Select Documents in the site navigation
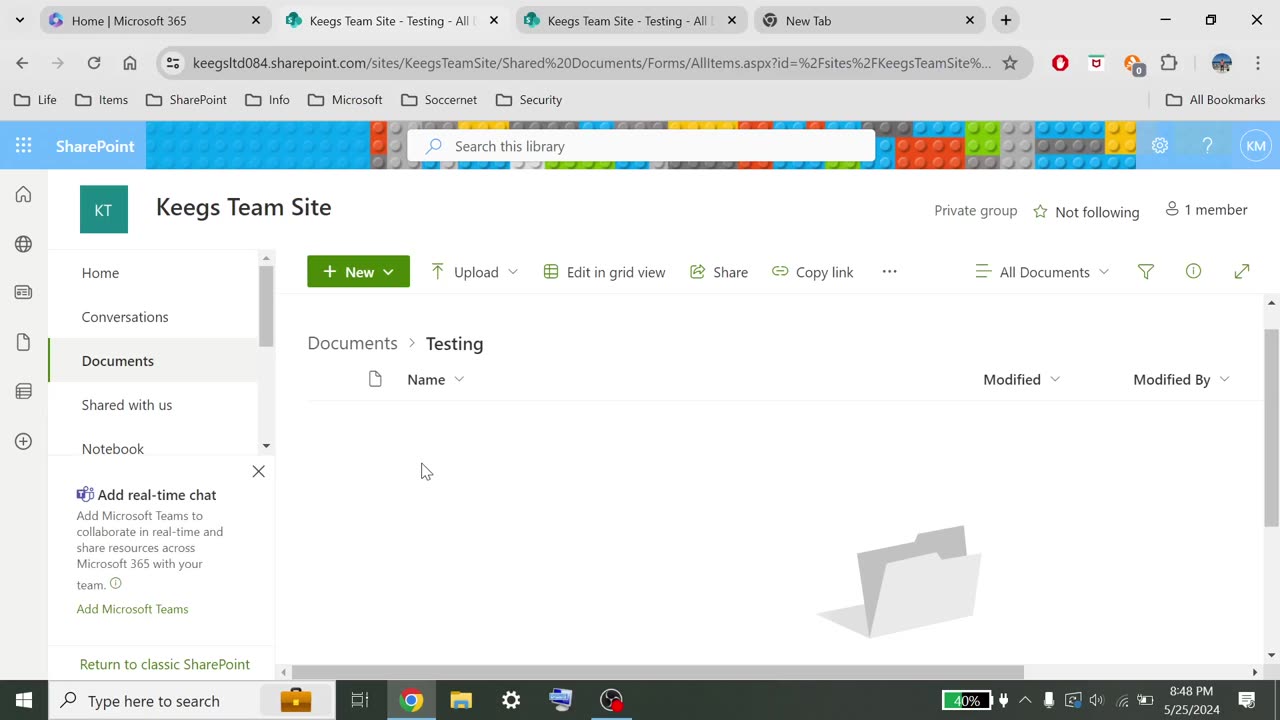 click(118, 361)
